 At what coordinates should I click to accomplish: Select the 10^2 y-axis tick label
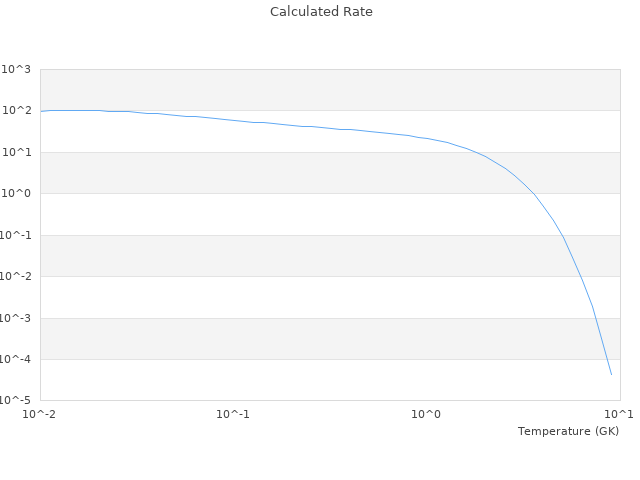click(x=16, y=111)
